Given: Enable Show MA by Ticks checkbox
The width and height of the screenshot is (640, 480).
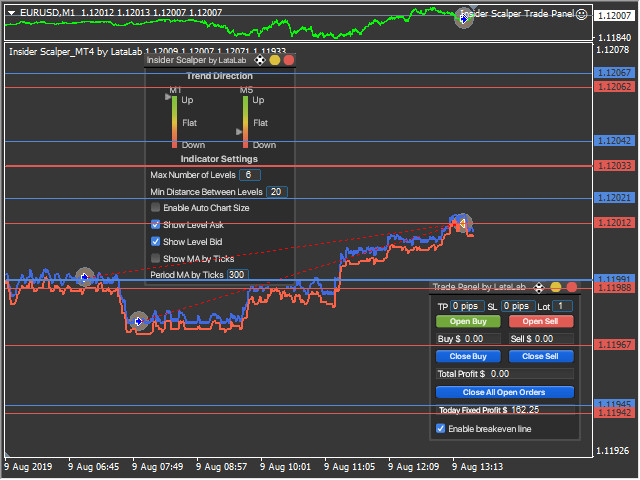Looking at the screenshot, I should pyautogui.click(x=155, y=258).
